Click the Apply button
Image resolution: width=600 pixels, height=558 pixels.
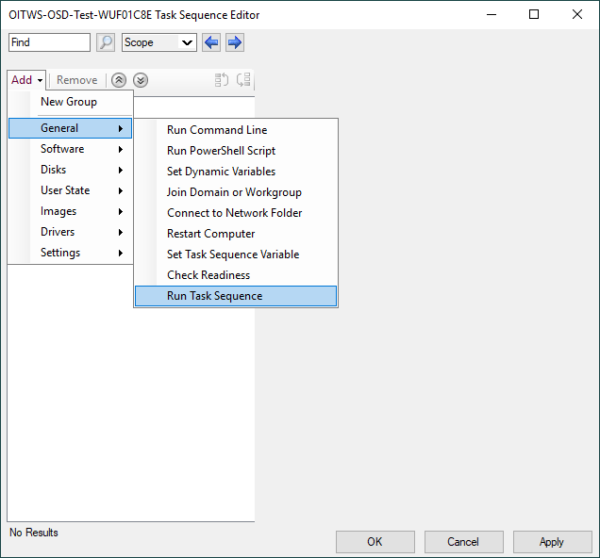pyautogui.click(x=552, y=542)
